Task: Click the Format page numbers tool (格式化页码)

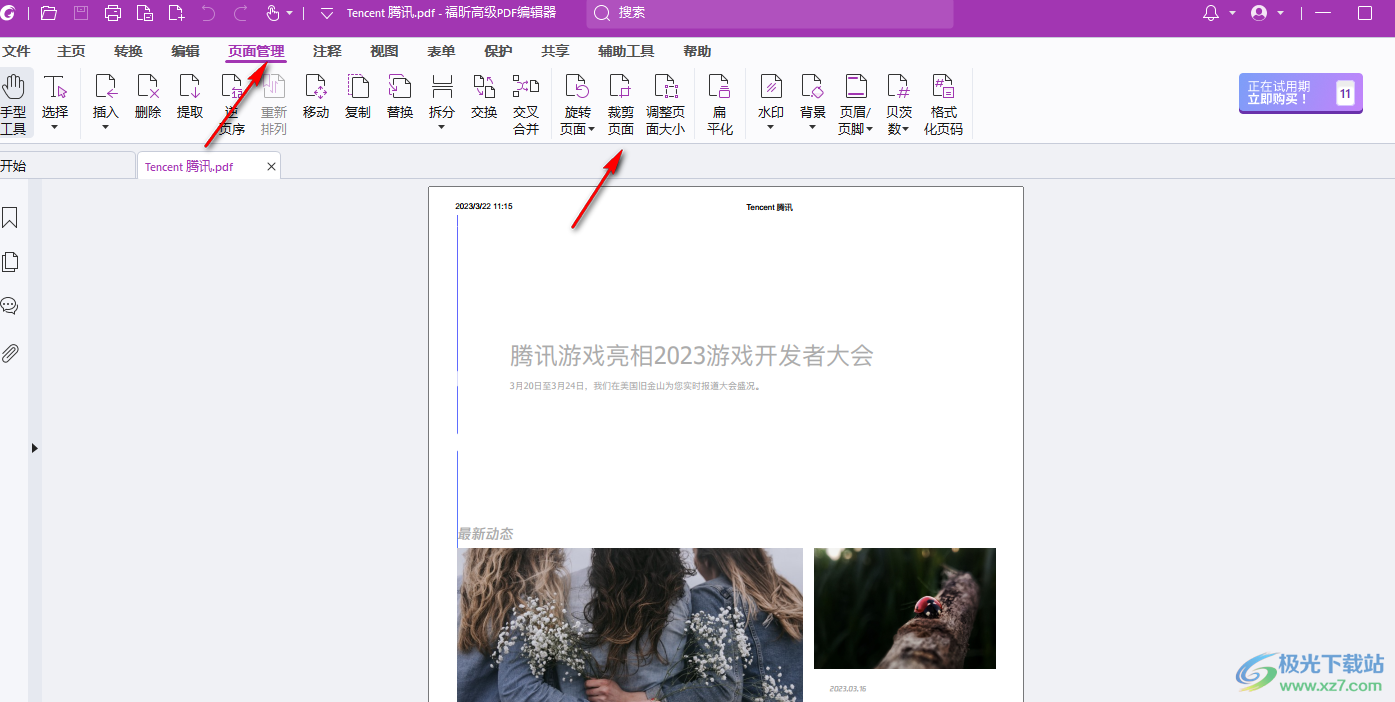Action: [943, 103]
